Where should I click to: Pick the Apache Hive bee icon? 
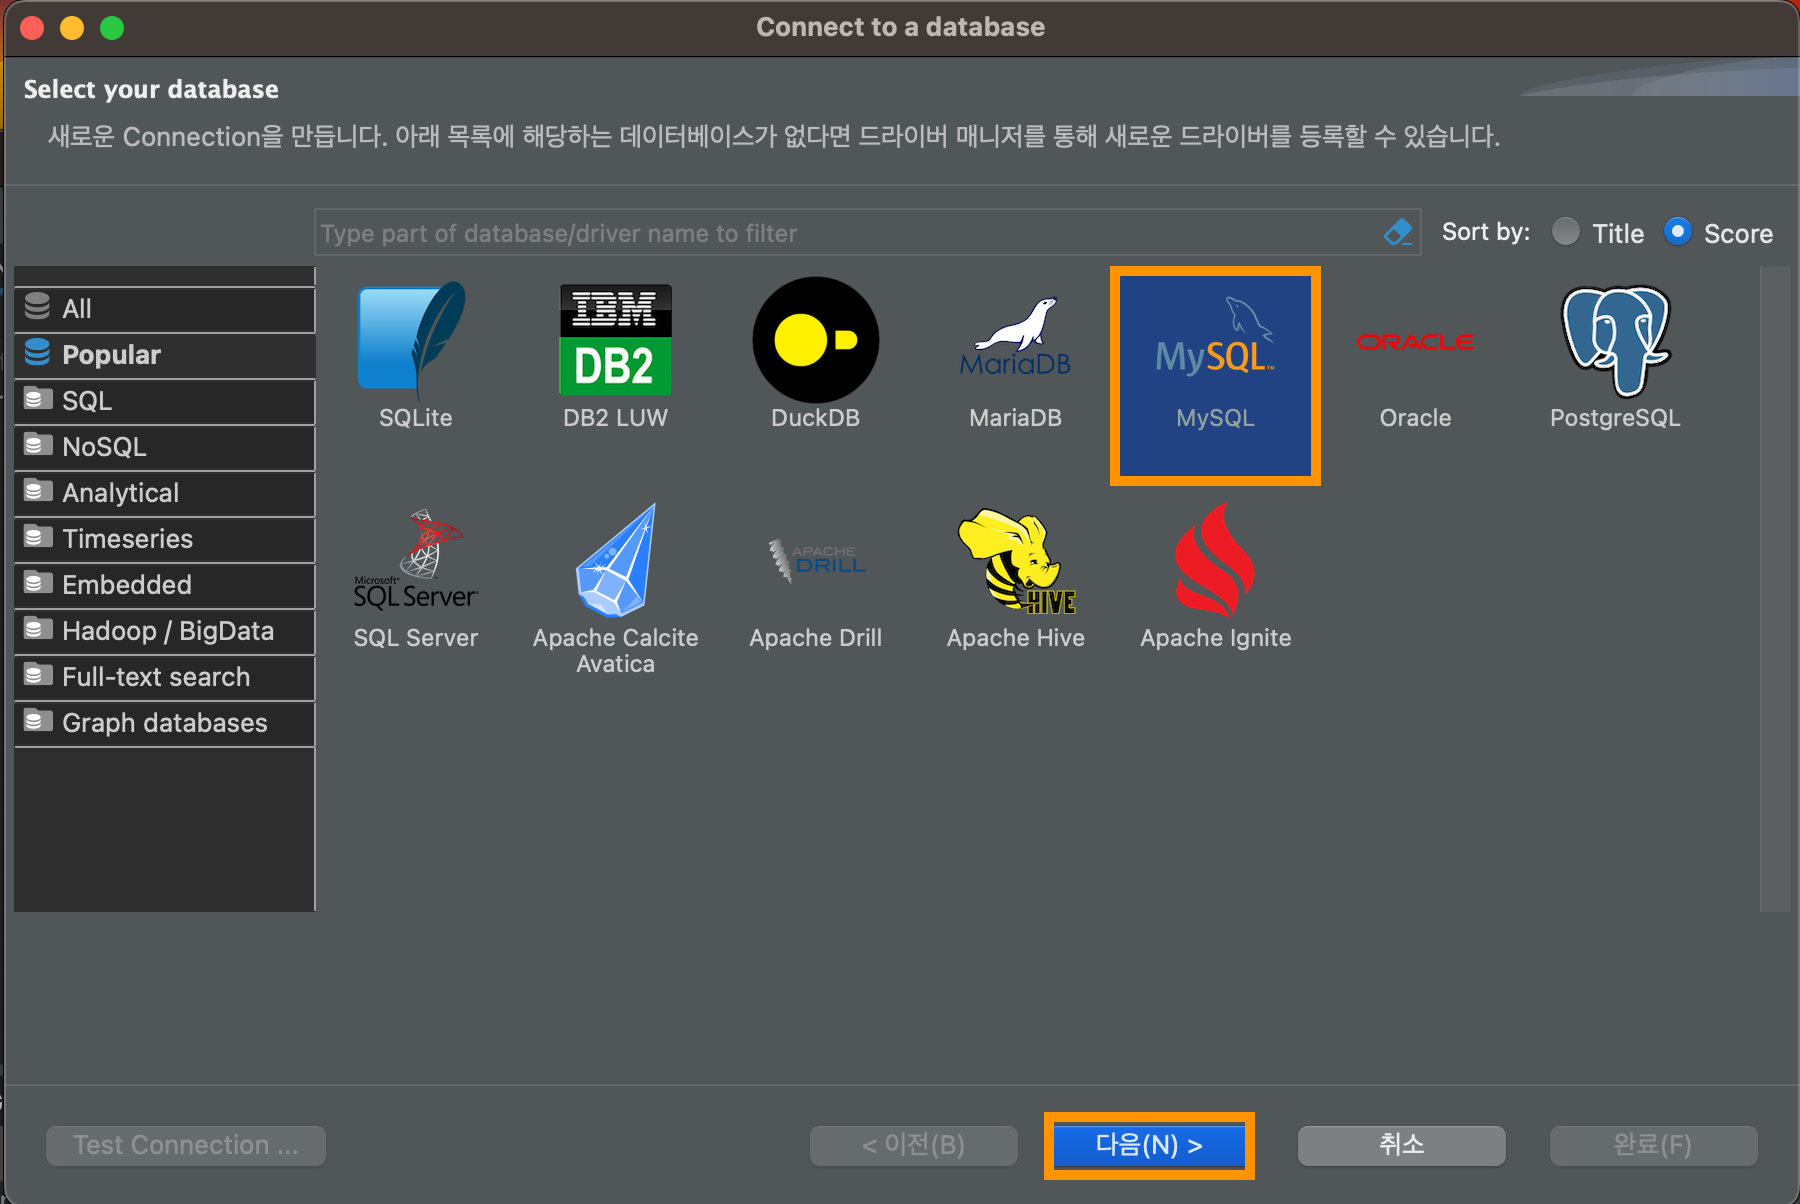(x=1016, y=560)
